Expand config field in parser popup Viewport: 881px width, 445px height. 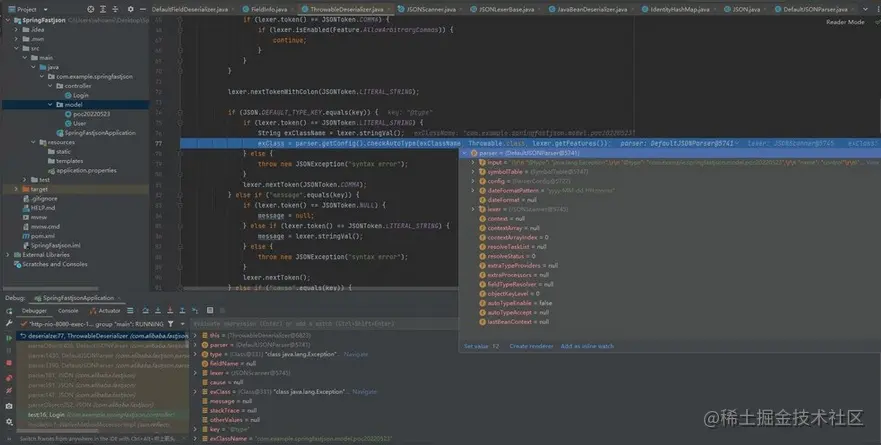[473, 181]
